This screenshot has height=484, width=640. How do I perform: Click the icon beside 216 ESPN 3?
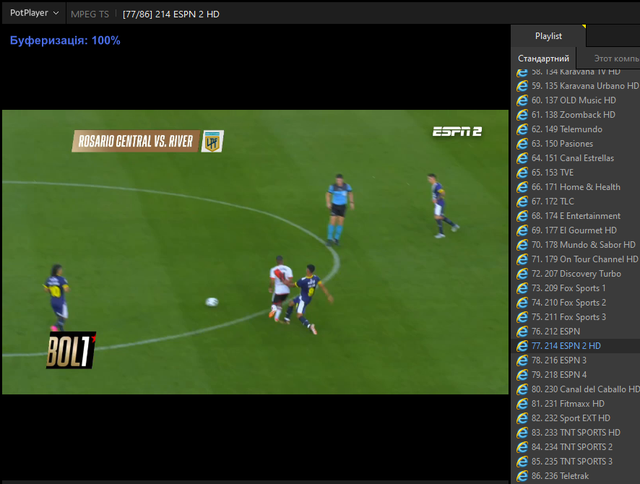pyautogui.click(x=522, y=361)
